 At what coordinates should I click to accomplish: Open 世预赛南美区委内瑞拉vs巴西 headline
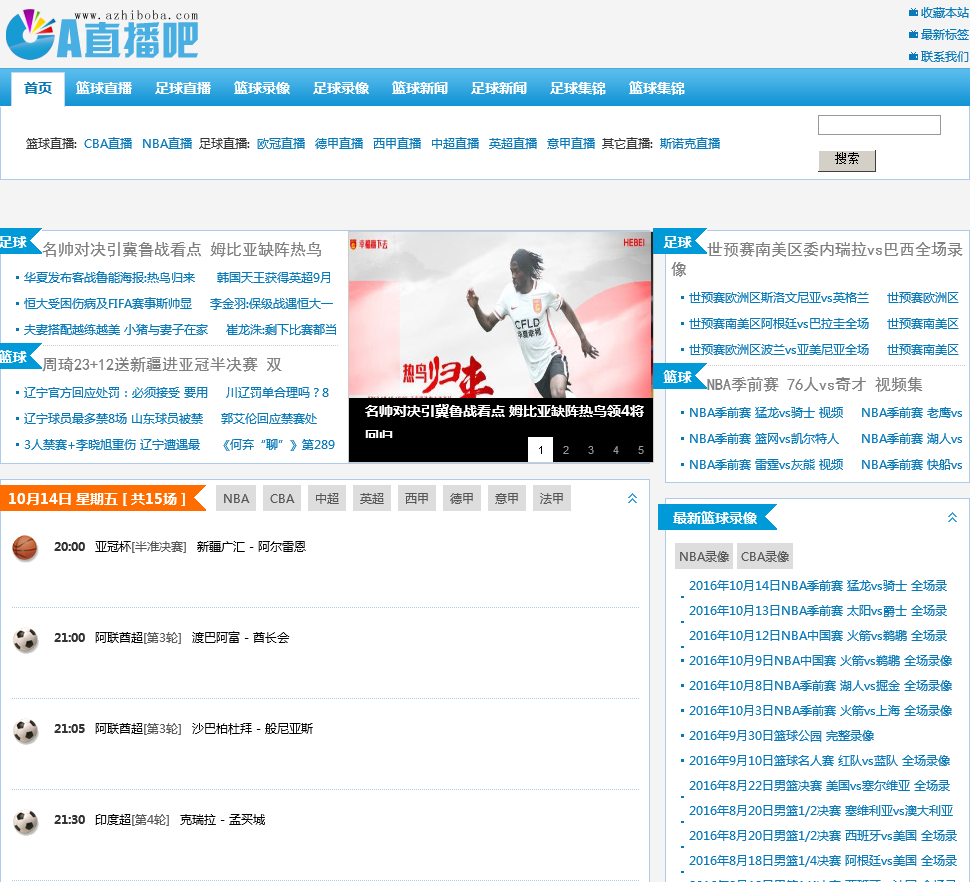[817, 259]
